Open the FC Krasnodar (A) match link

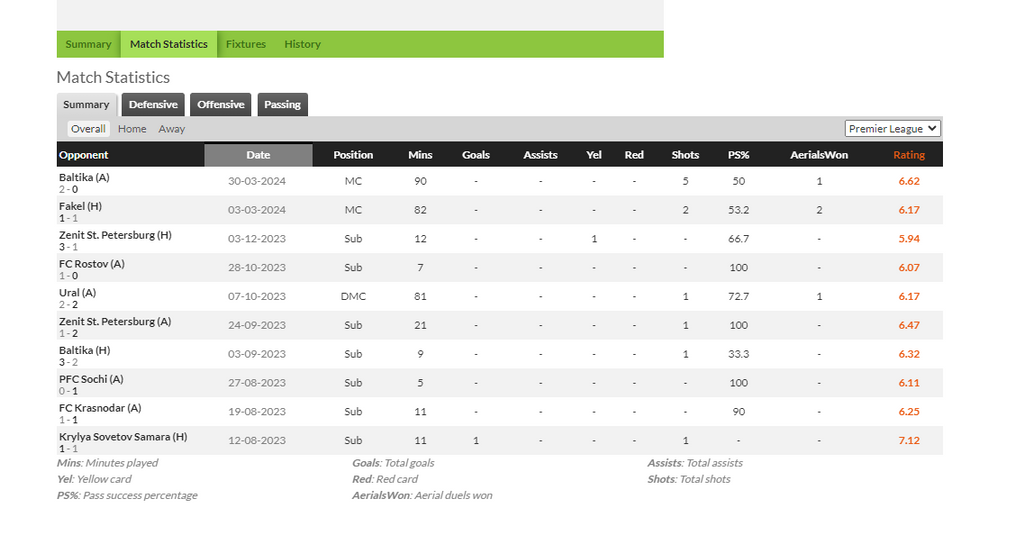point(100,408)
